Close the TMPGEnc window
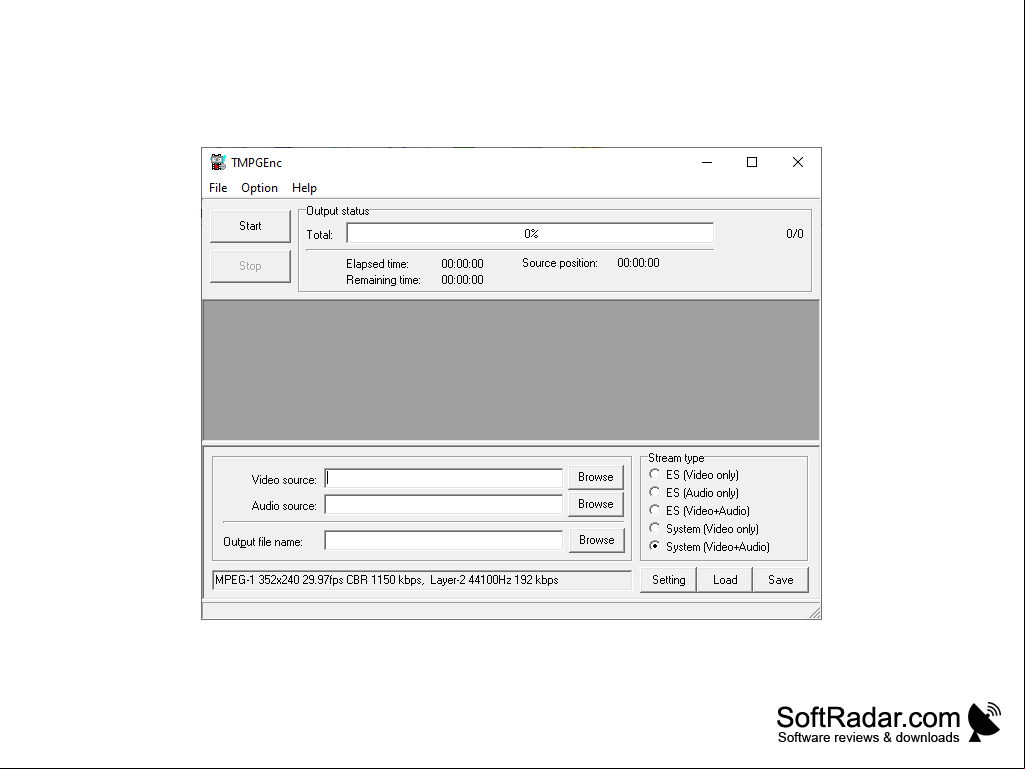Screen dimensions: 1025x769 (x=798, y=162)
